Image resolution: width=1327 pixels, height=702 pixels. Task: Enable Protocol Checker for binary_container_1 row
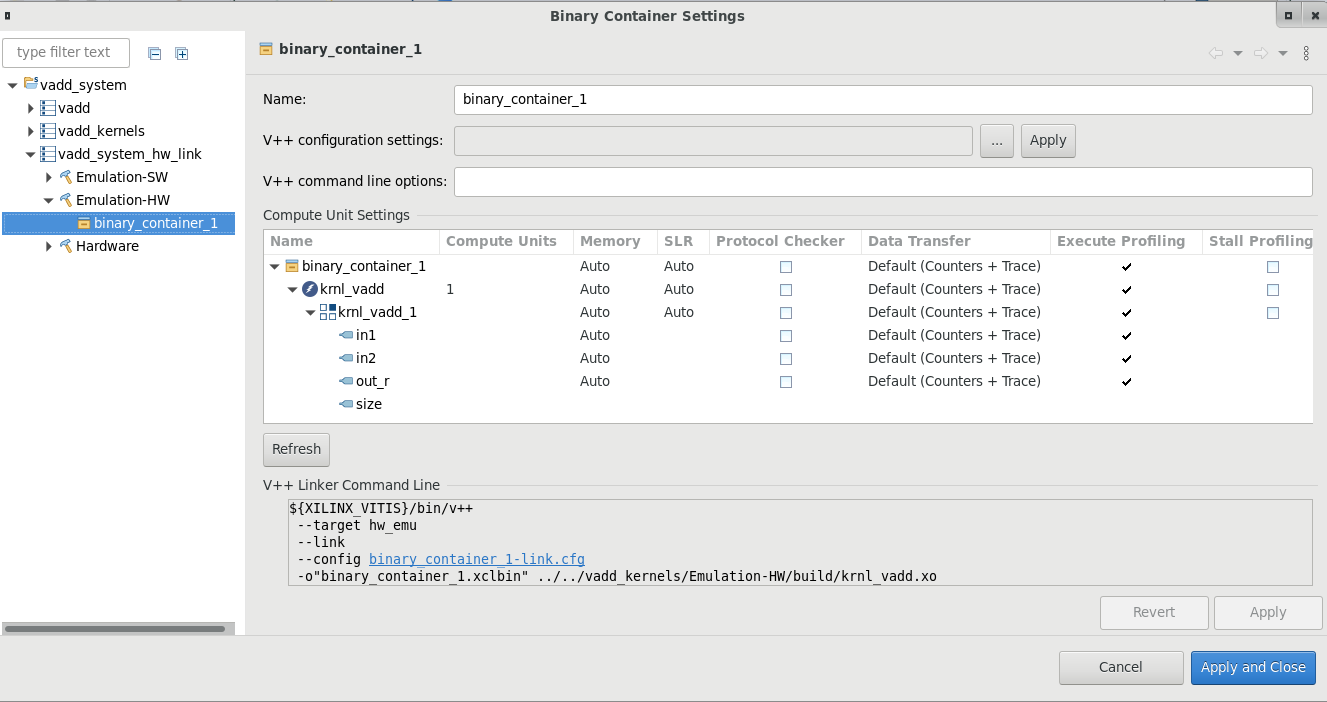(786, 267)
